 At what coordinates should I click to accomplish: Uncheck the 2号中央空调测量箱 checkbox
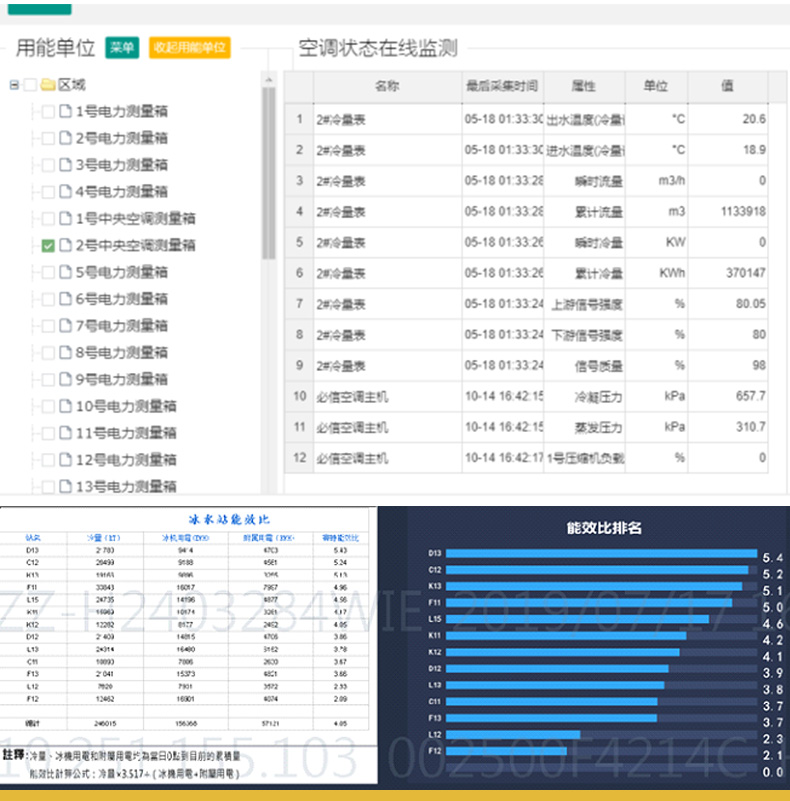pyautogui.click(x=48, y=246)
